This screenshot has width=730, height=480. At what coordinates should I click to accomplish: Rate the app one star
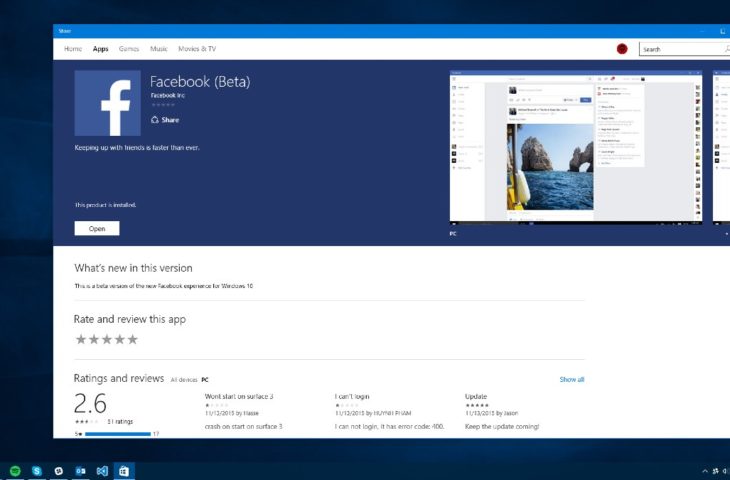click(81, 339)
